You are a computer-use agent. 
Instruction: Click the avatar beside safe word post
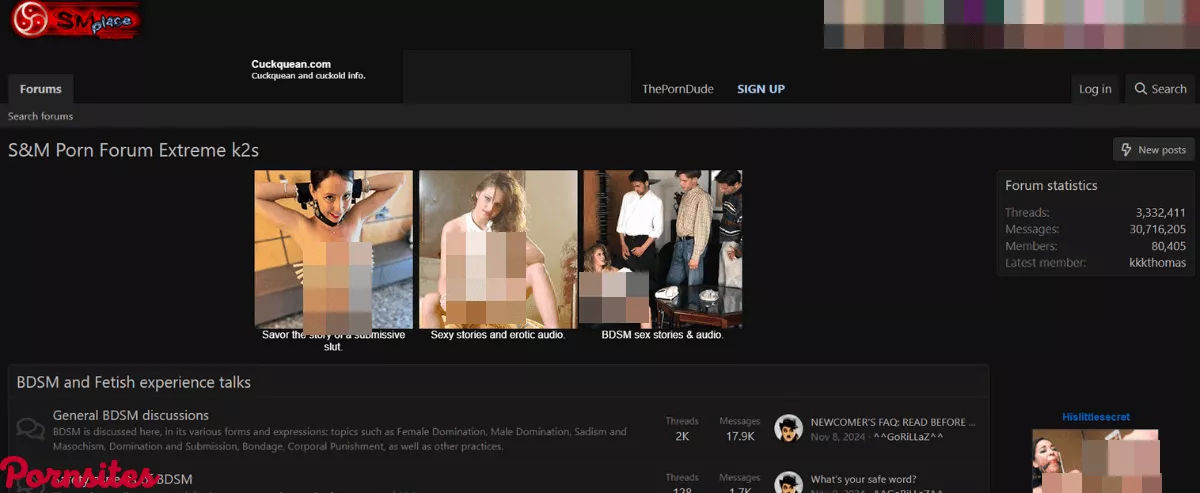coord(789,482)
